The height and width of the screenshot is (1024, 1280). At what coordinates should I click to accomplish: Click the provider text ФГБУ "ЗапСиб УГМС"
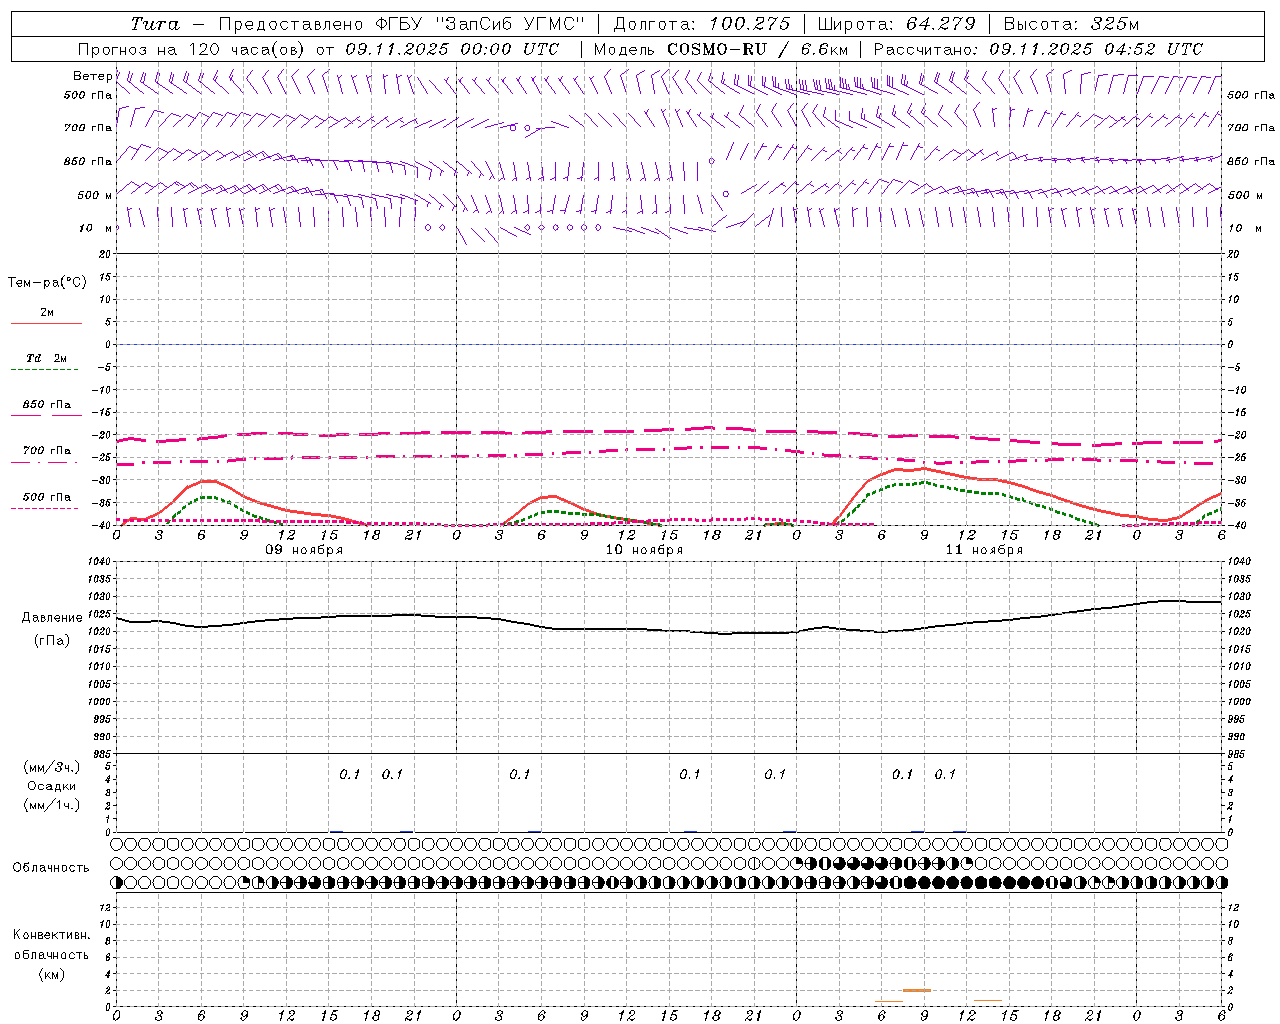click(480, 24)
